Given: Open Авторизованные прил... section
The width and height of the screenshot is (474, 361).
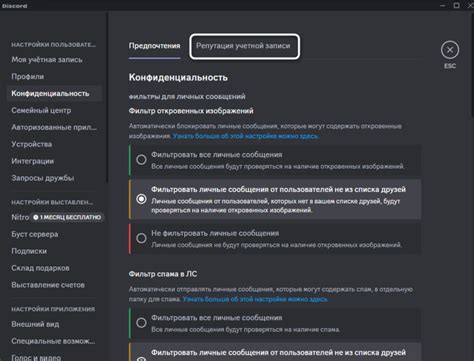Looking at the screenshot, I should (54, 127).
